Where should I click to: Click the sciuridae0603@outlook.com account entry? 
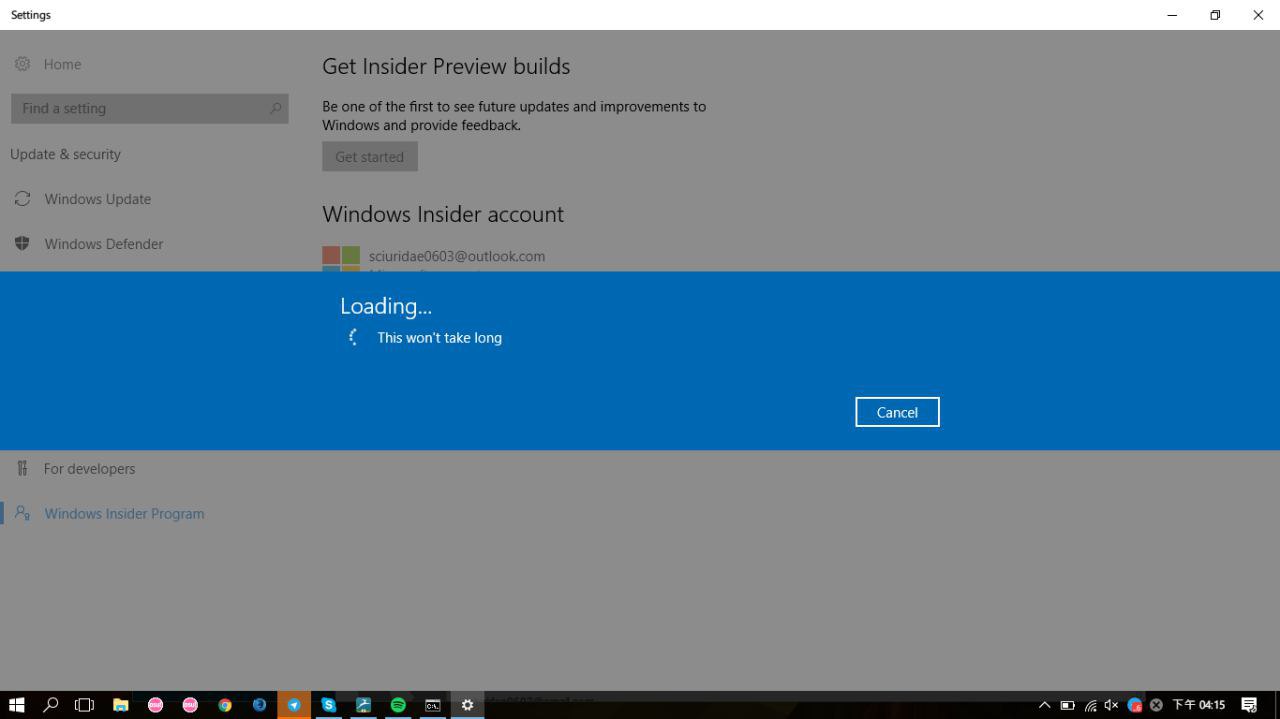(x=457, y=256)
